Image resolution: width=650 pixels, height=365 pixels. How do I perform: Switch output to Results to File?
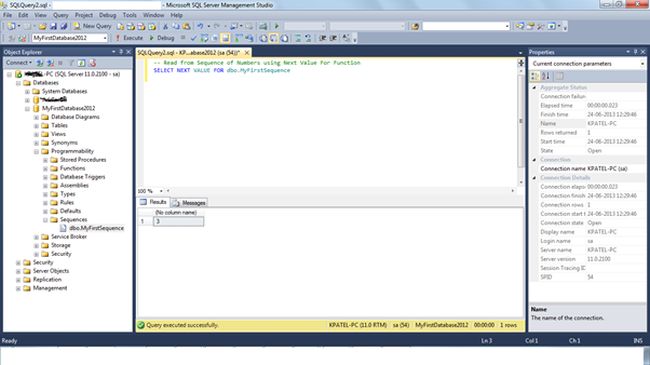tap(284, 38)
